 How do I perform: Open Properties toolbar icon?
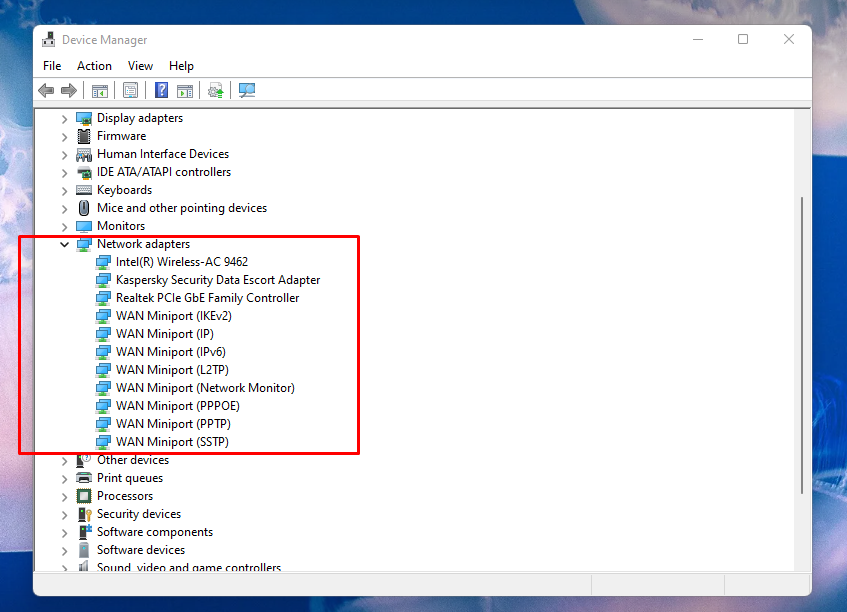(x=130, y=90)
